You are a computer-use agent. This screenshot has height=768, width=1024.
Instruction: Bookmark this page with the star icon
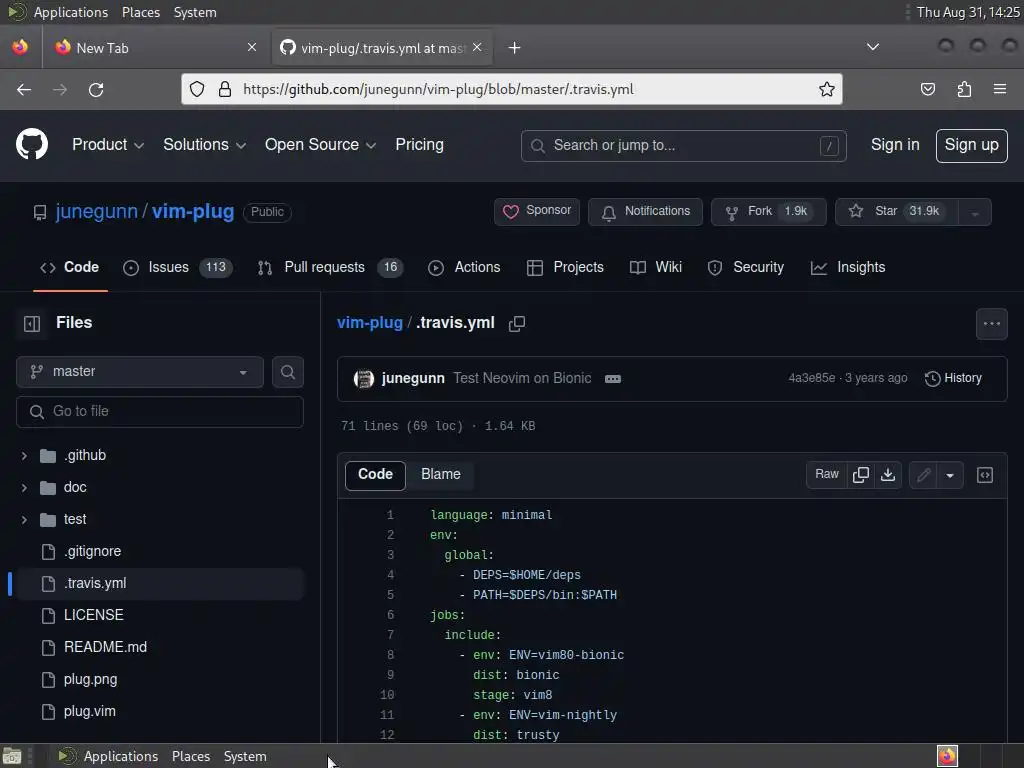tap(826, 89)
